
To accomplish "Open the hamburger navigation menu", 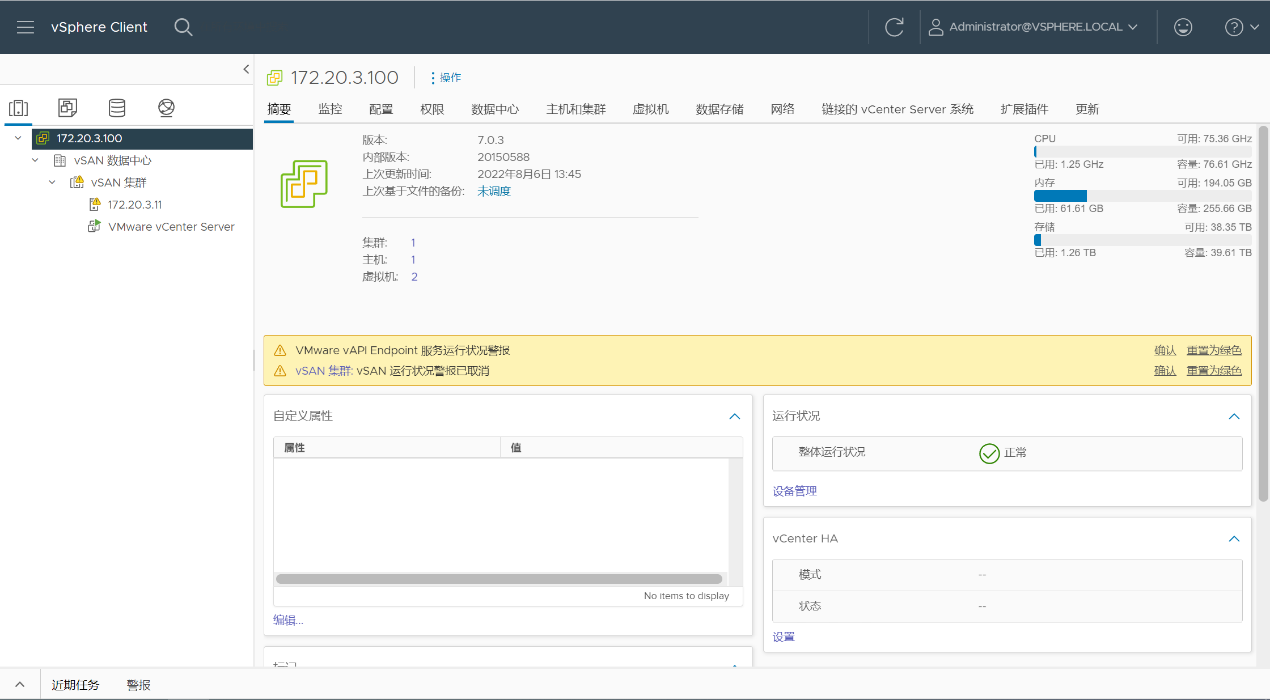I will tap(26, 27).
